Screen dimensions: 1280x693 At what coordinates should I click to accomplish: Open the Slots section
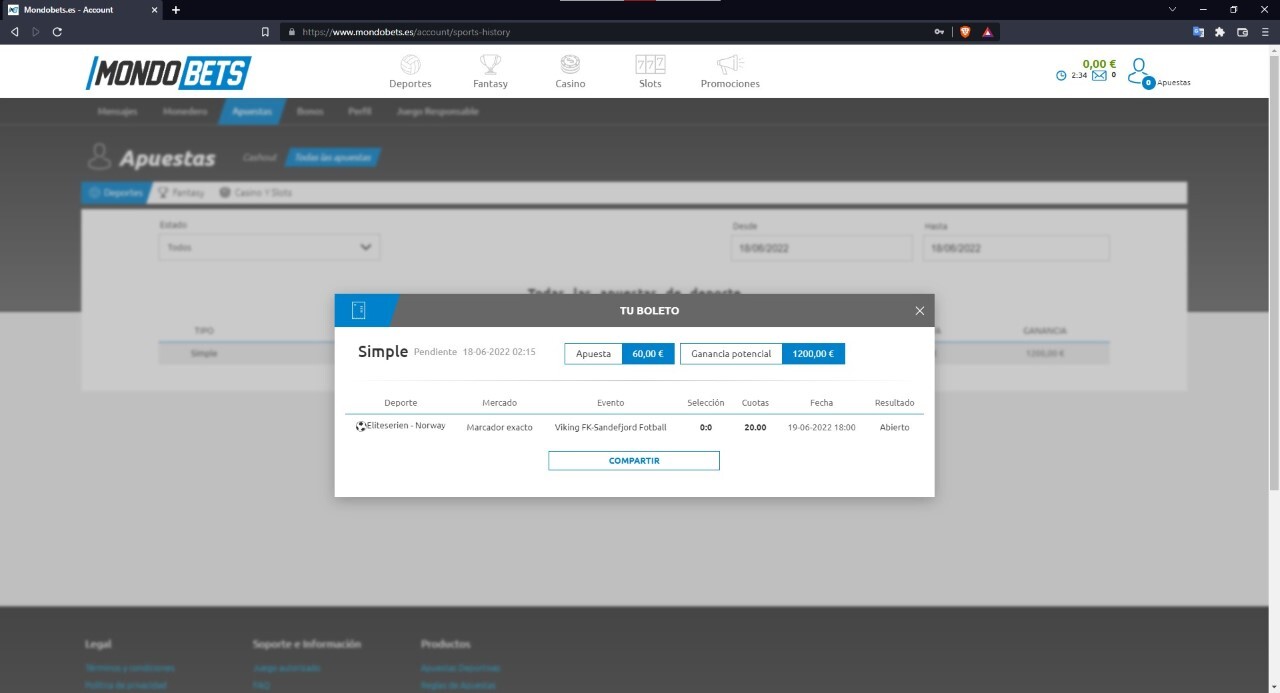[x=650, y=71]
